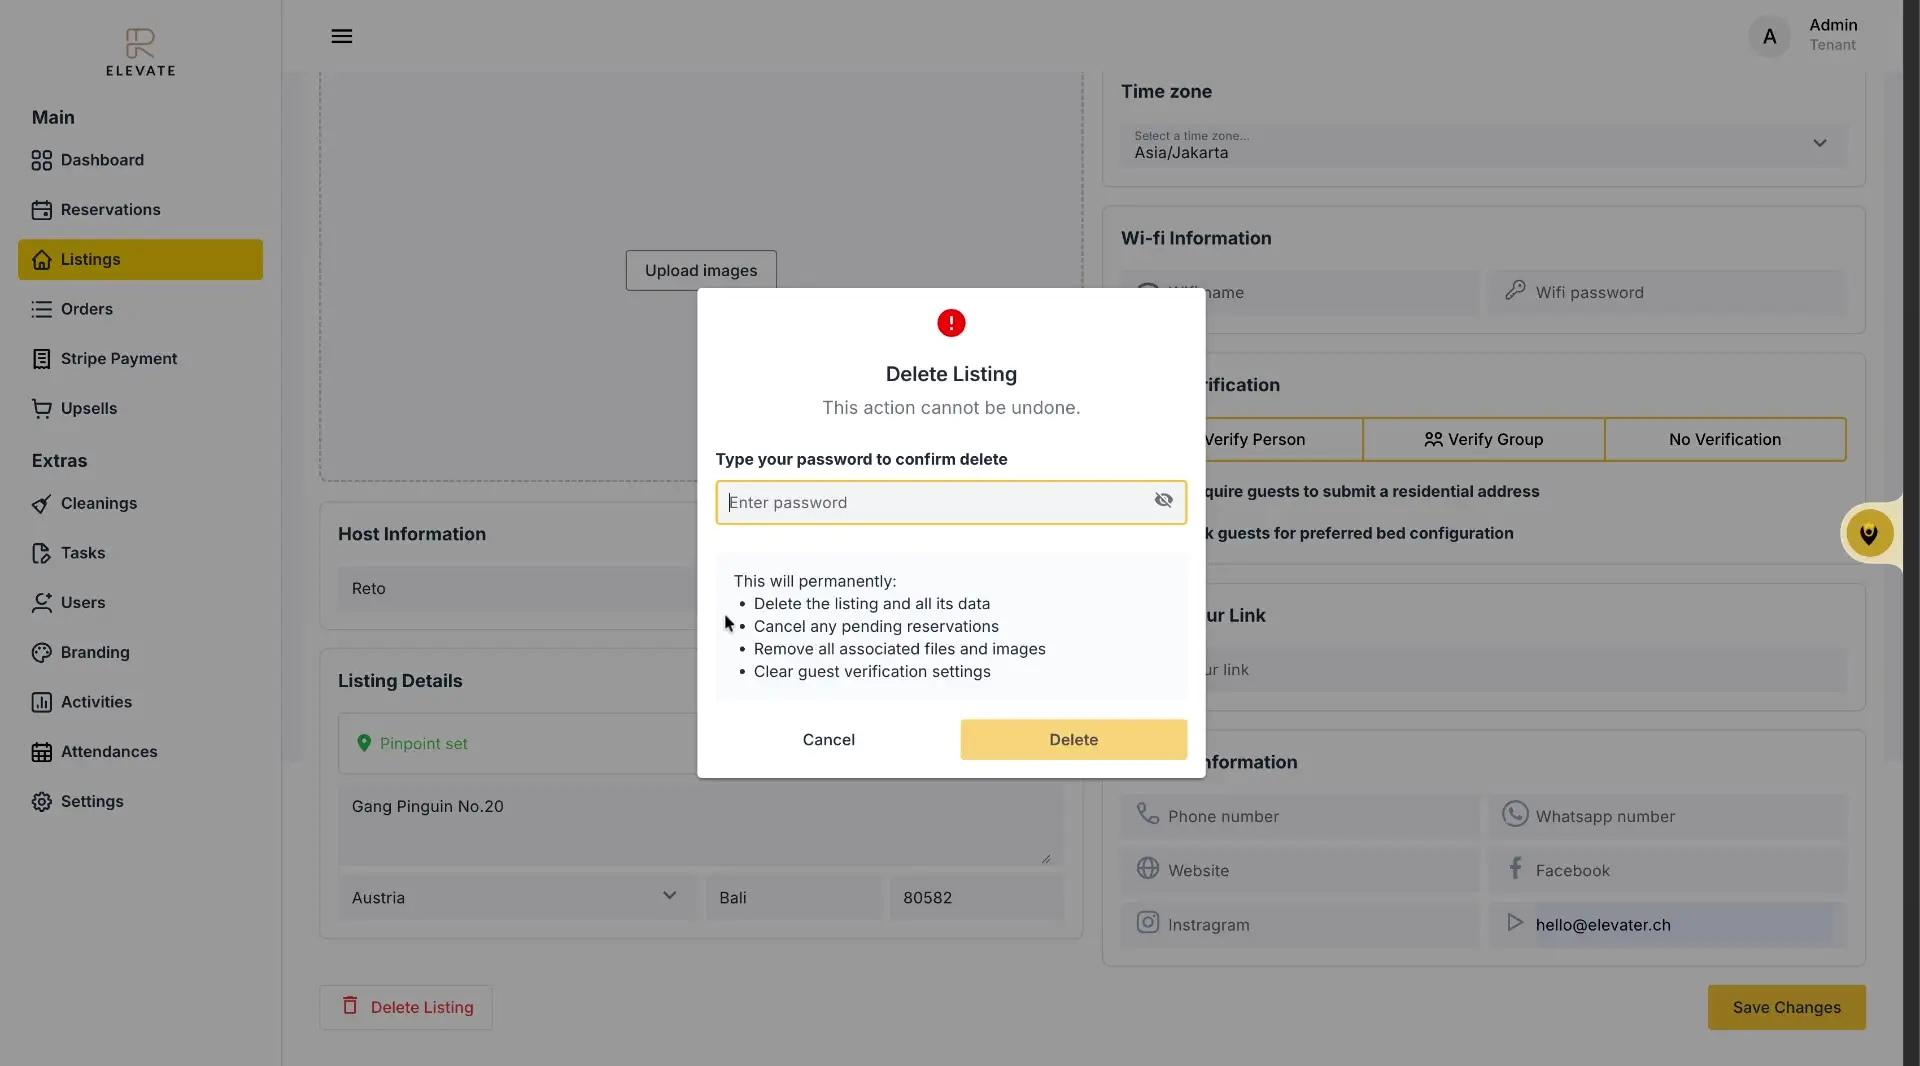Open the Settings menu item
The width and height of the screenshot is (1920, 1066).
[x=91, y=800]
